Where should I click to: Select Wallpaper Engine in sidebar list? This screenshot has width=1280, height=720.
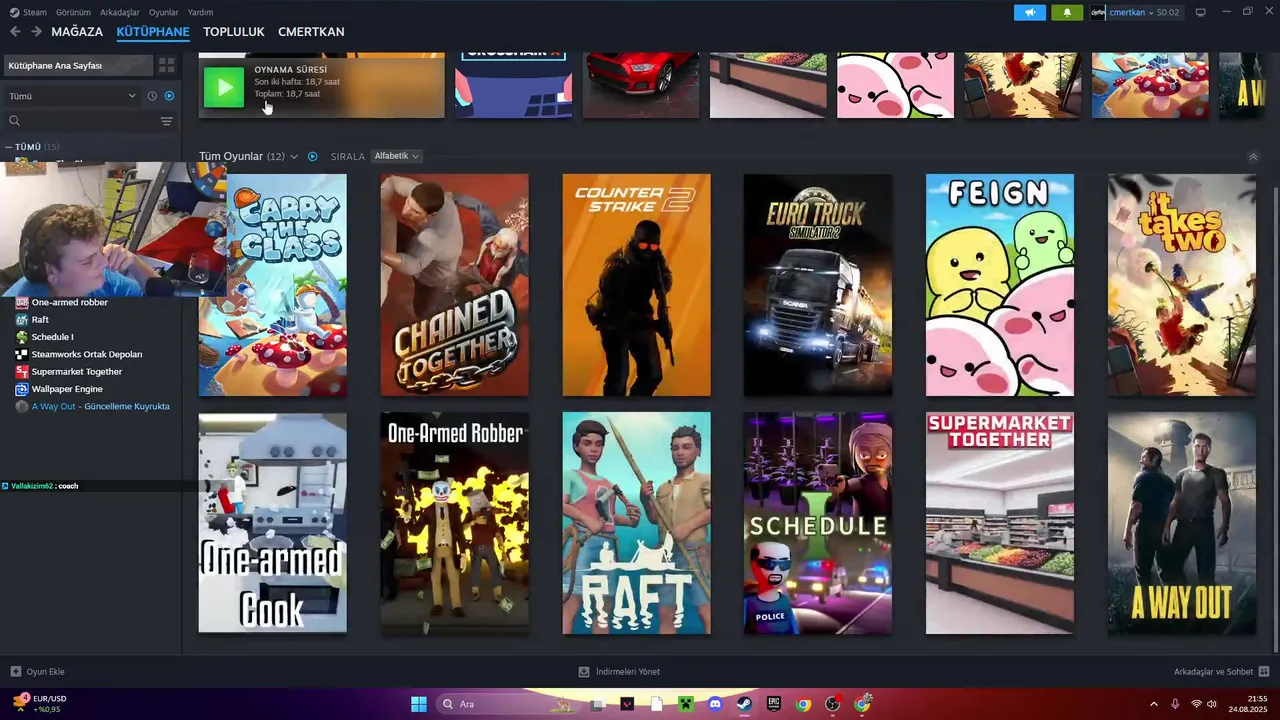point(67,389)
